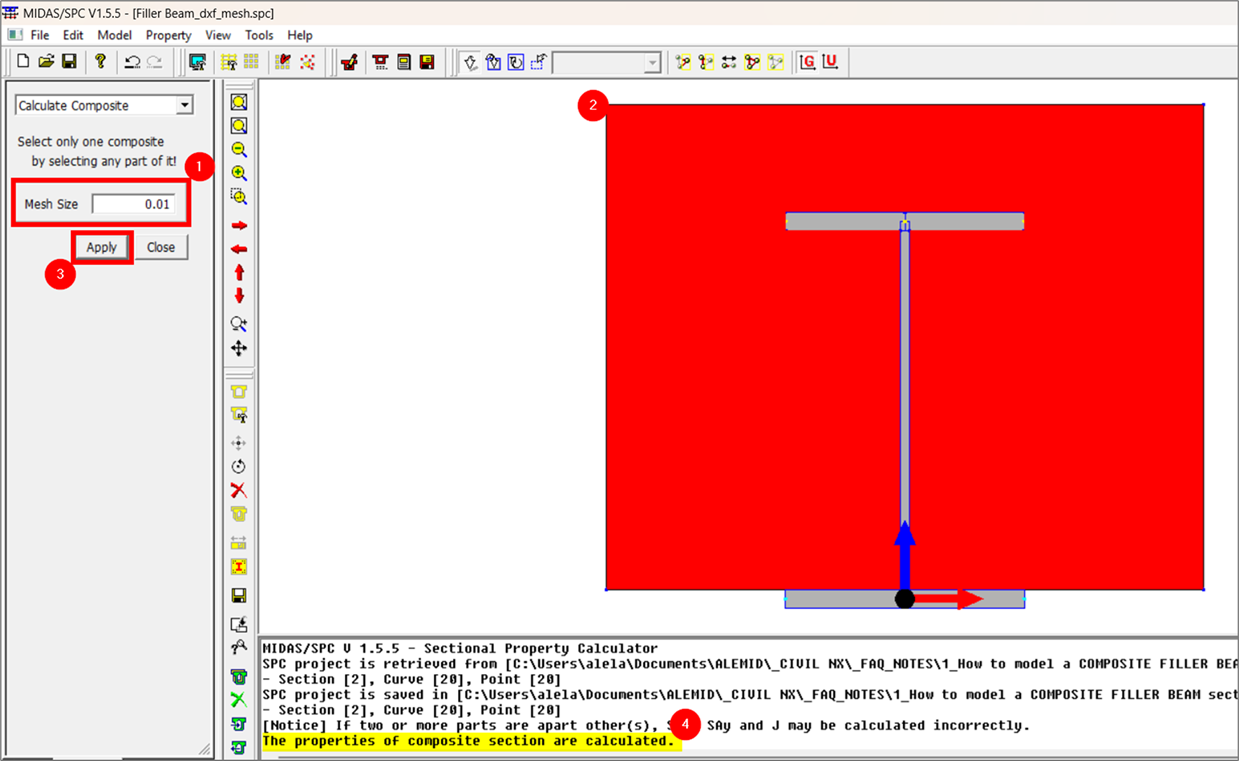Click the dynamic zoom magnifier icon above move cross
Screen dimensions: 1239x761
coord(239,325)
